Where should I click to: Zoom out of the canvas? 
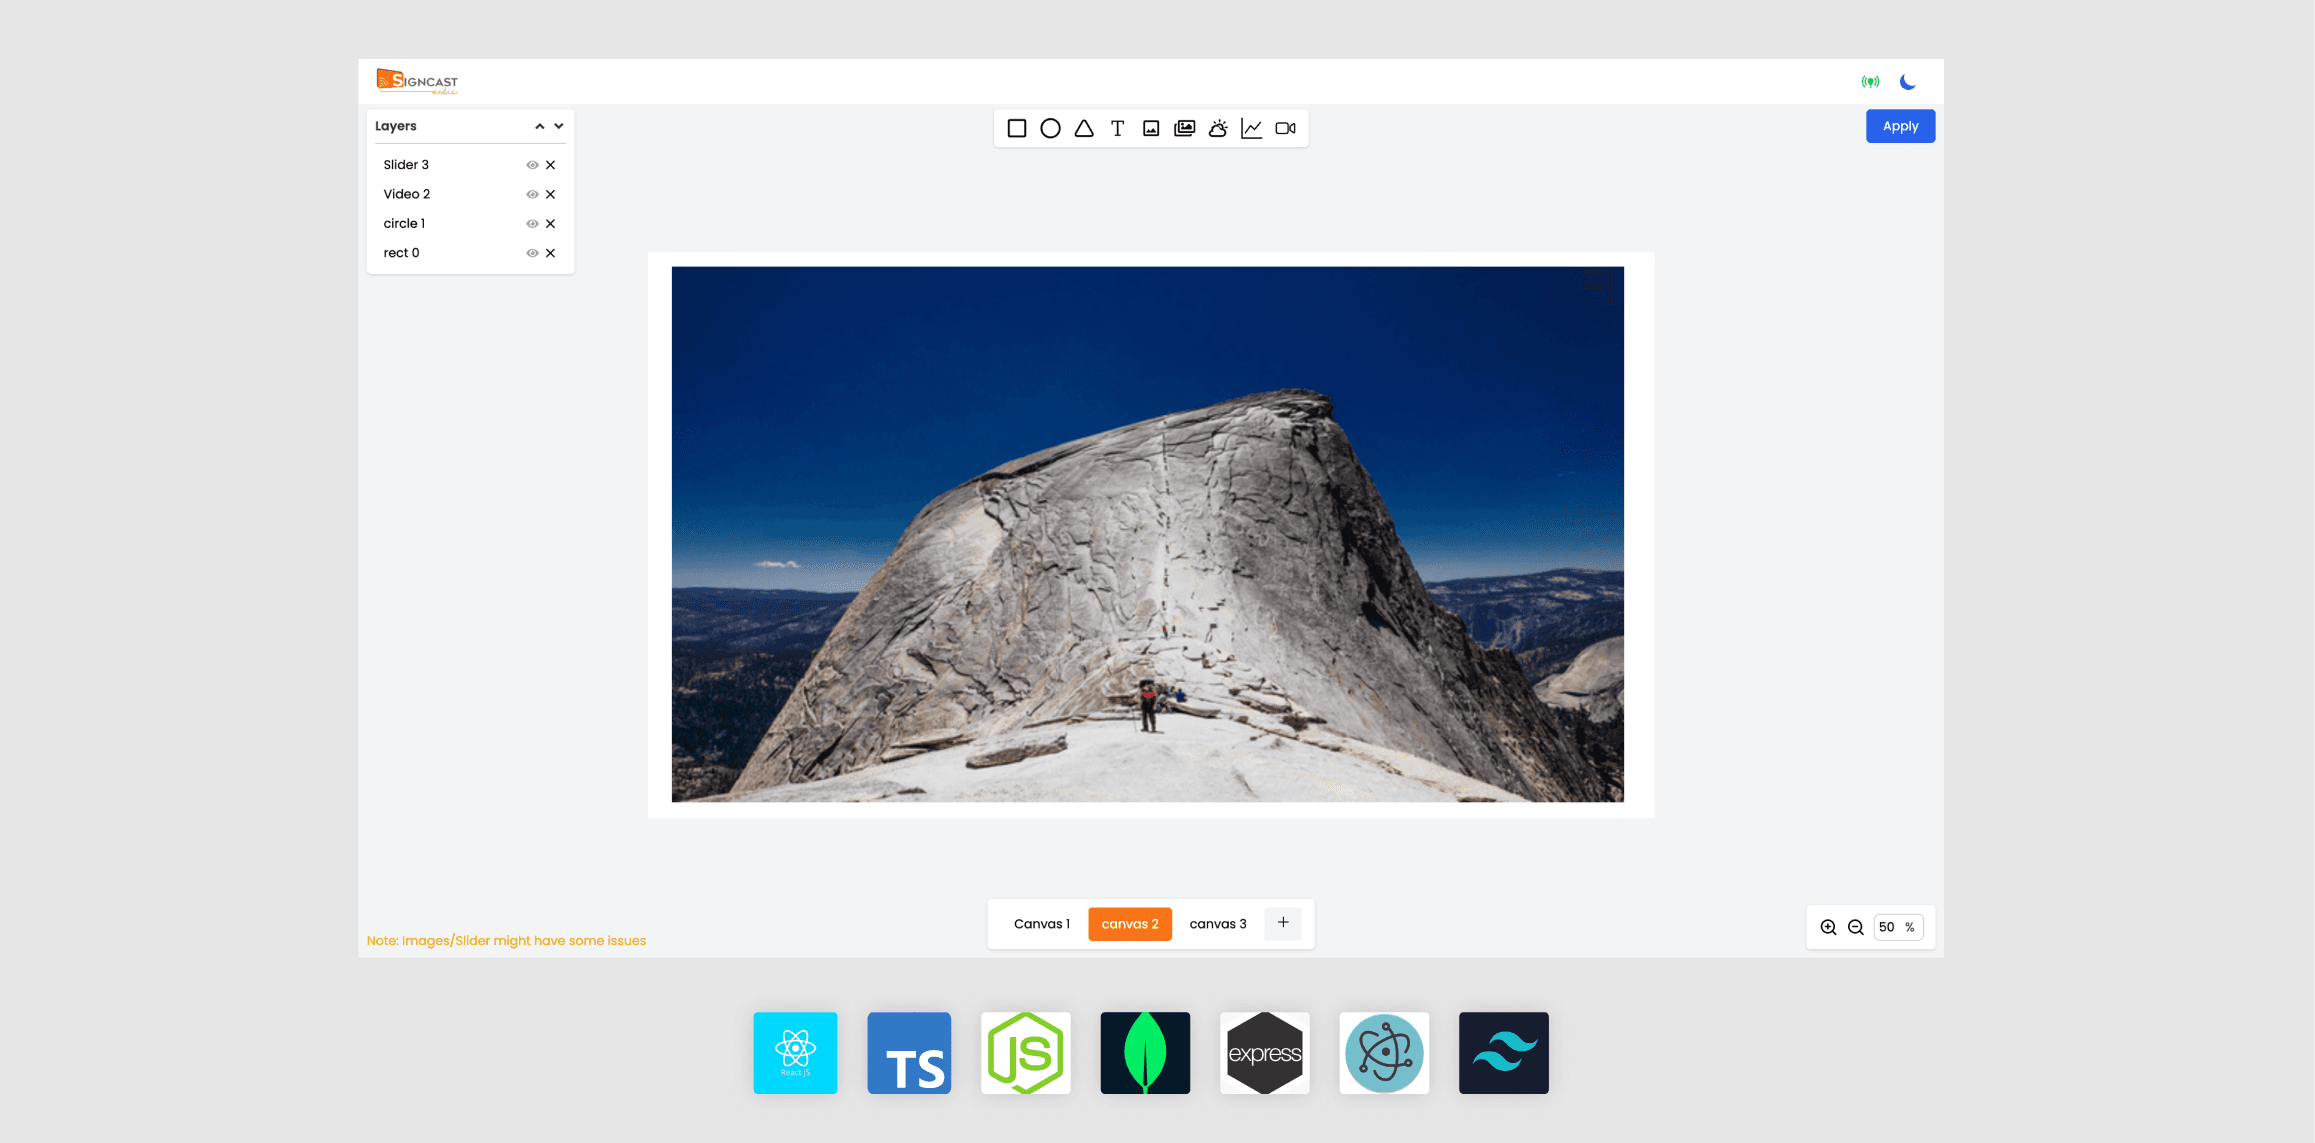(1856, 927)
